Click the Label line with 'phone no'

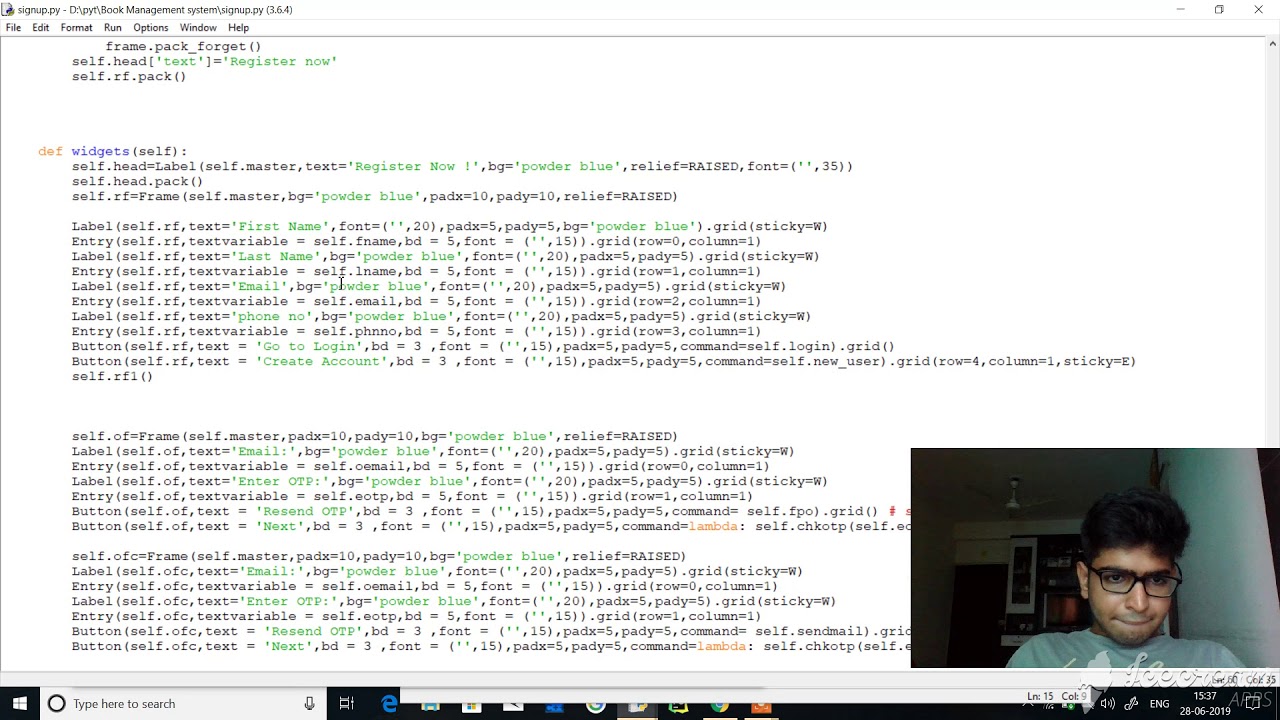coord(441,316)
